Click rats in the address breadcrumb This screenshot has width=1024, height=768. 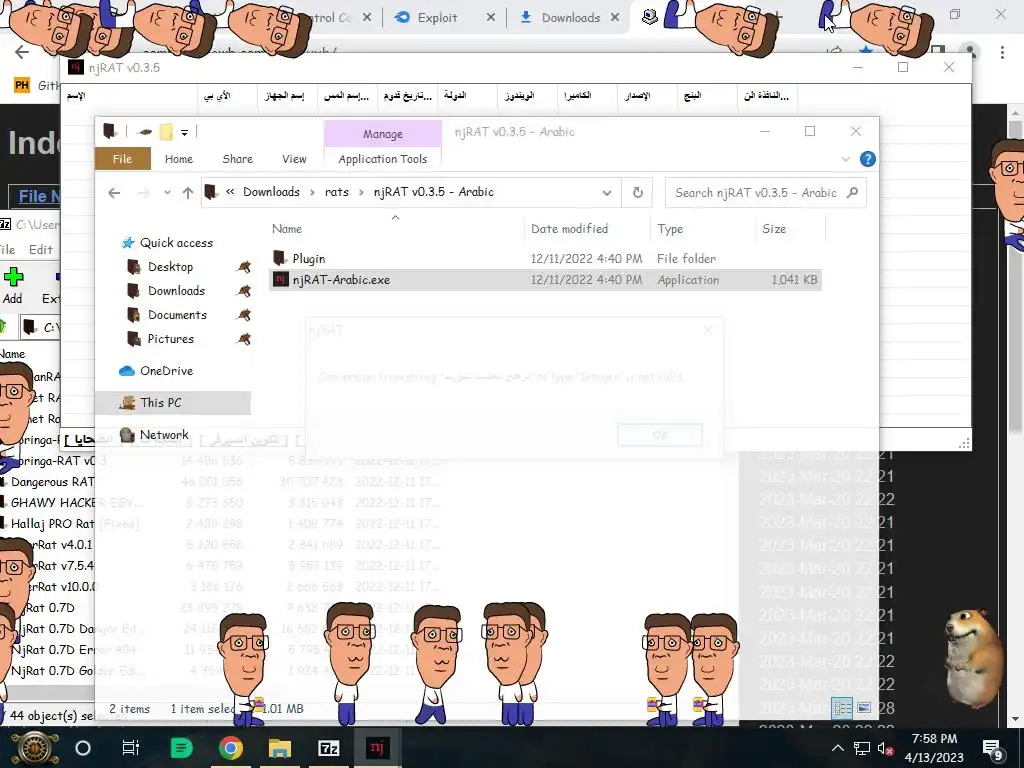click(x=337, y=192)
